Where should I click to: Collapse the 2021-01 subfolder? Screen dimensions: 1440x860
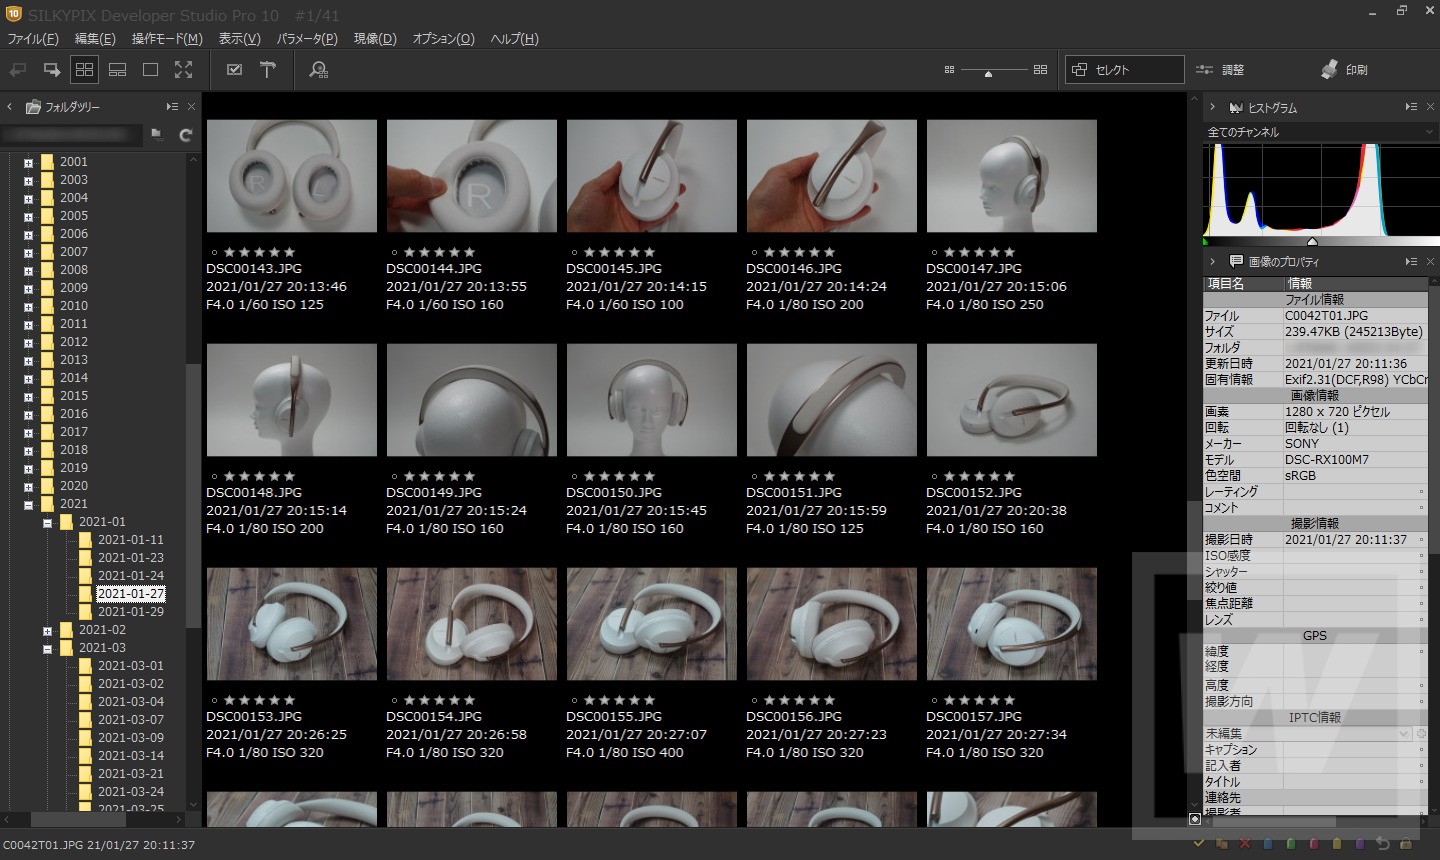tap(47, 522)
